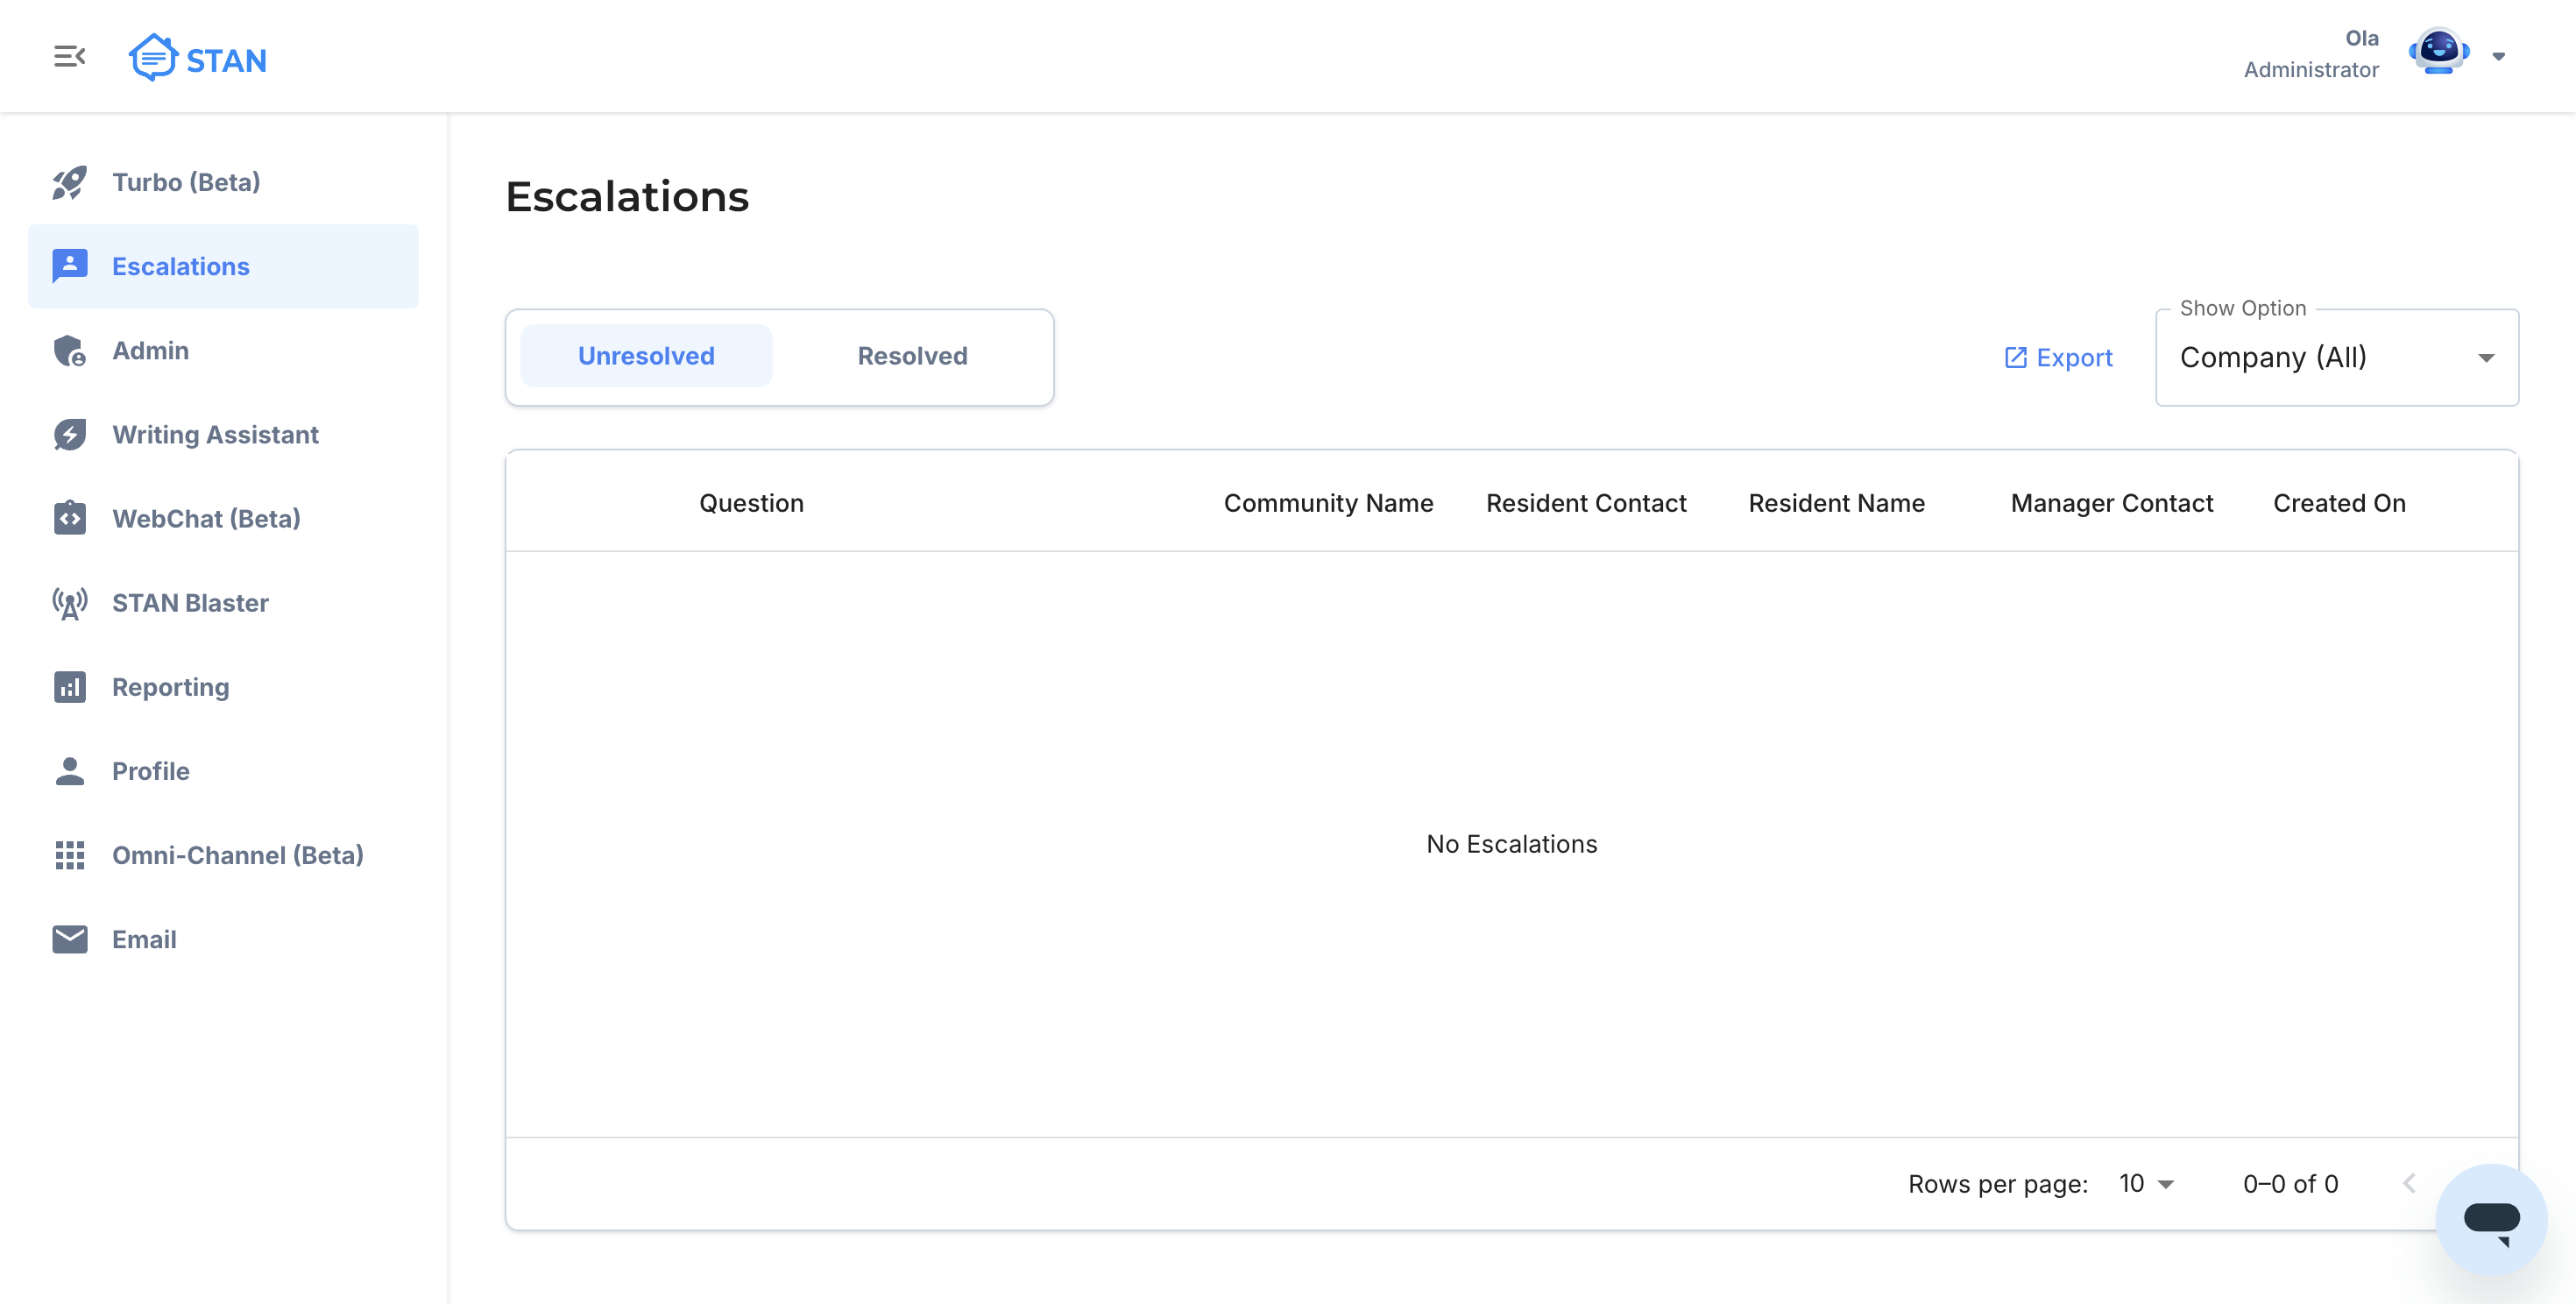
Task: Click the WebChat (Beta) code icon
Action: (69, 519)
